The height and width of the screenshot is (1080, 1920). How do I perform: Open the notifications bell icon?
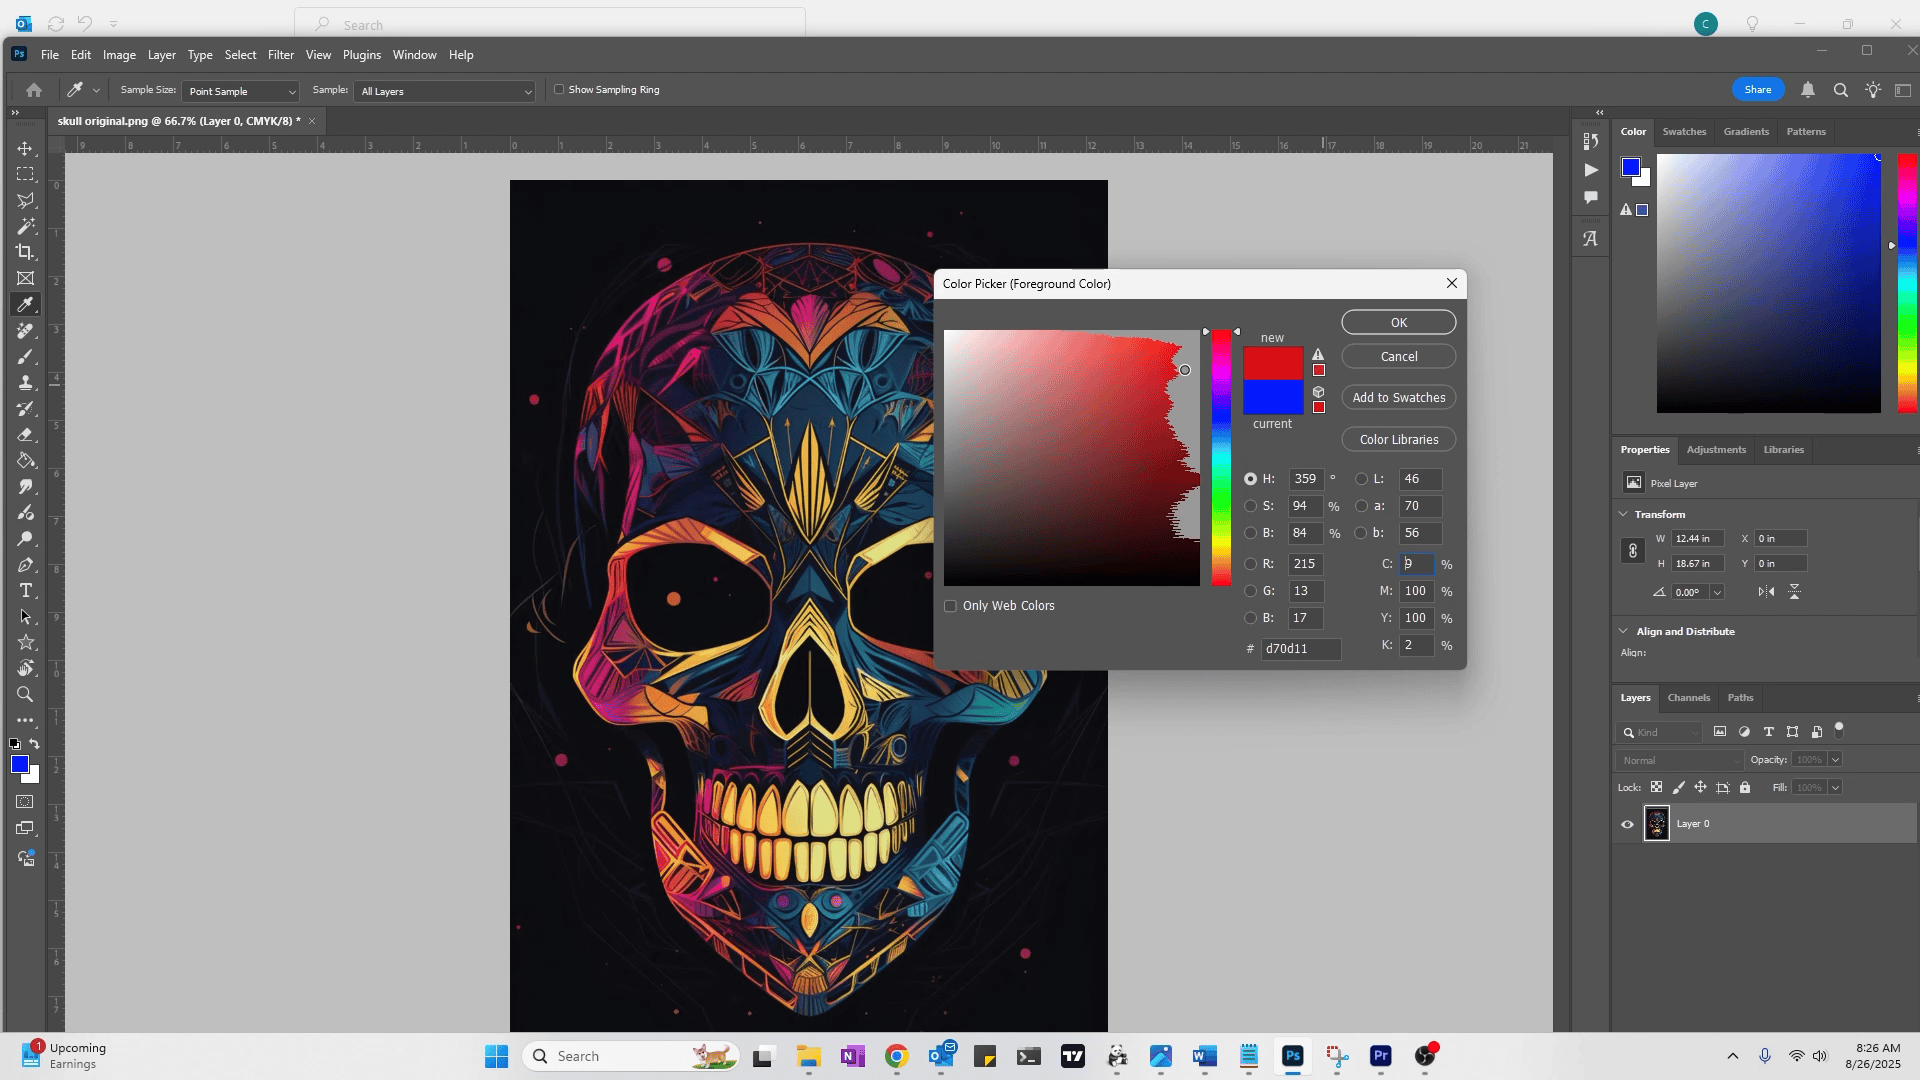point(1808,90)
